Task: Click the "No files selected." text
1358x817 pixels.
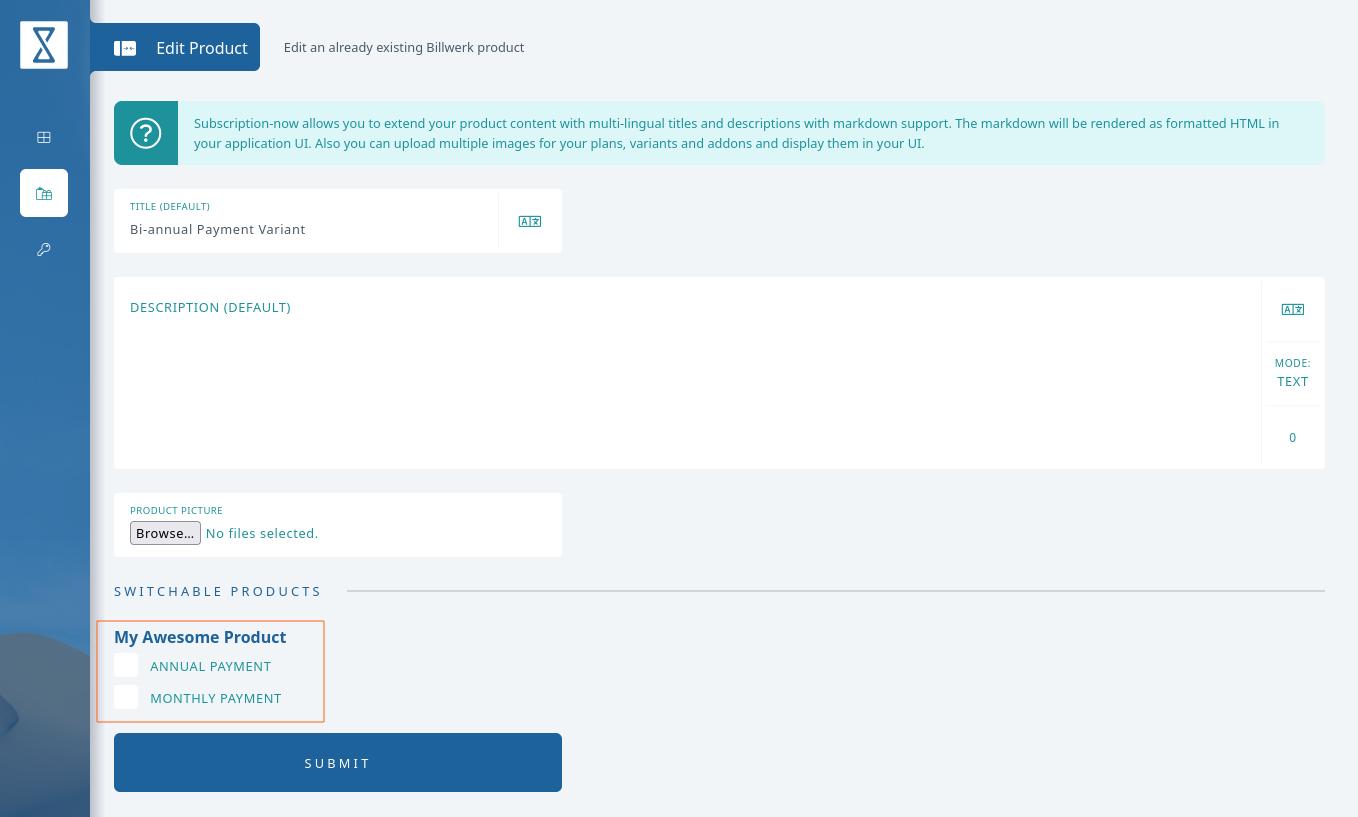Action: point(262,533)
